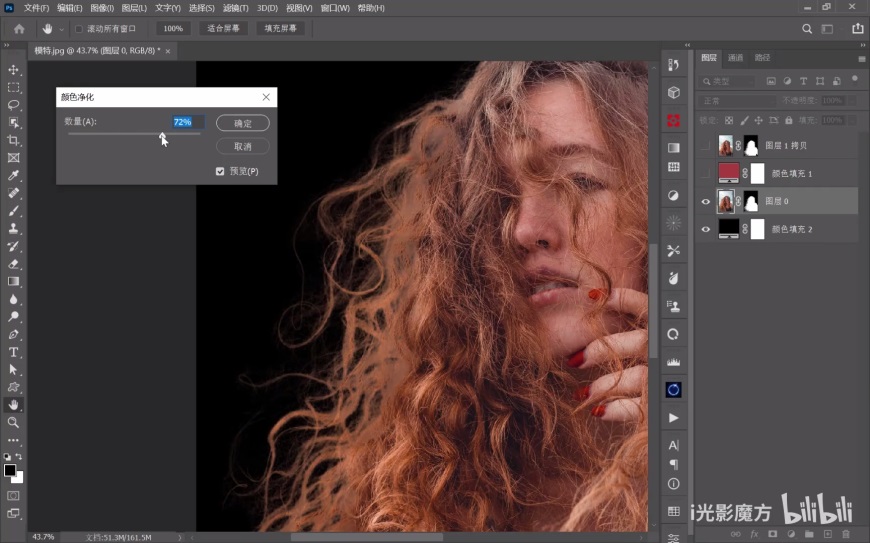Click the 数量 amount slider handle
This screenshot has height=543, width=870.
tap(162, 135)
